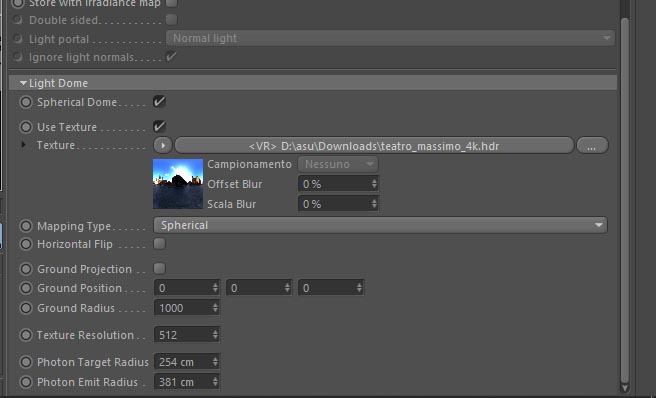Click the vertical scrollbar thumb of the panel

pos(625,200)
